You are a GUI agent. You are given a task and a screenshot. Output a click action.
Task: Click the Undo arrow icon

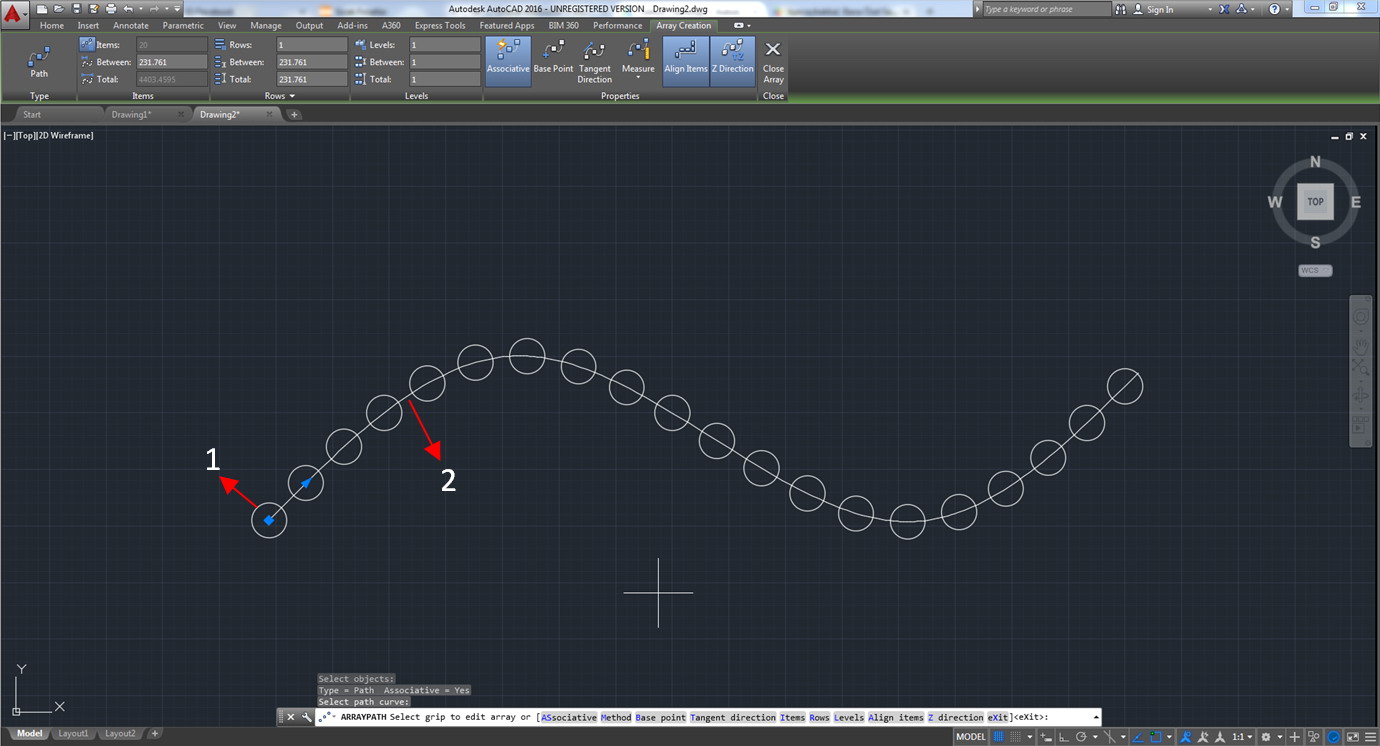128,9
